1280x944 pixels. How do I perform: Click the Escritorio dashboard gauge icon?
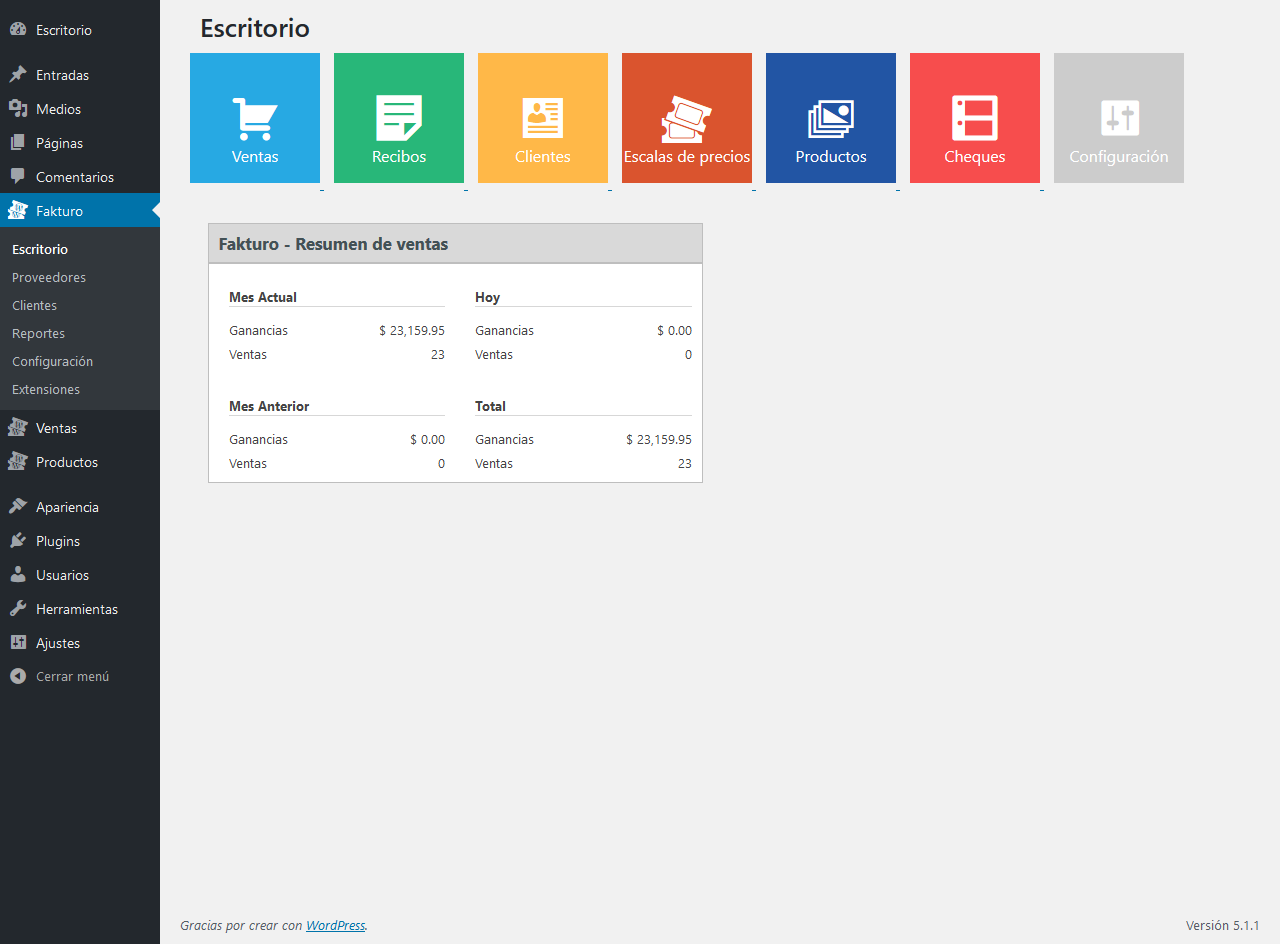(18, 30)
